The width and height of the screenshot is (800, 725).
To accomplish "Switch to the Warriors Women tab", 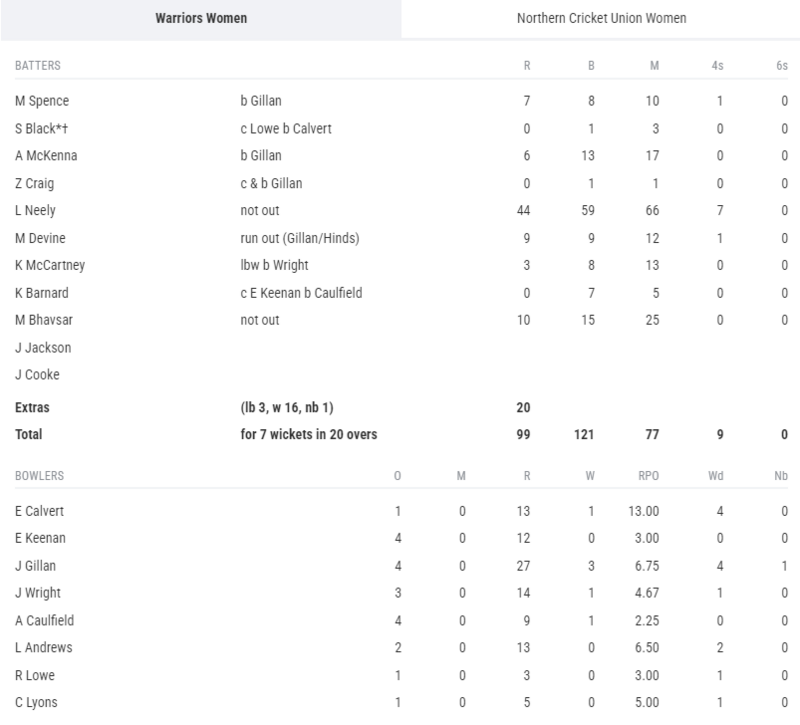I will pyautogui.click(x=200, y=18).
